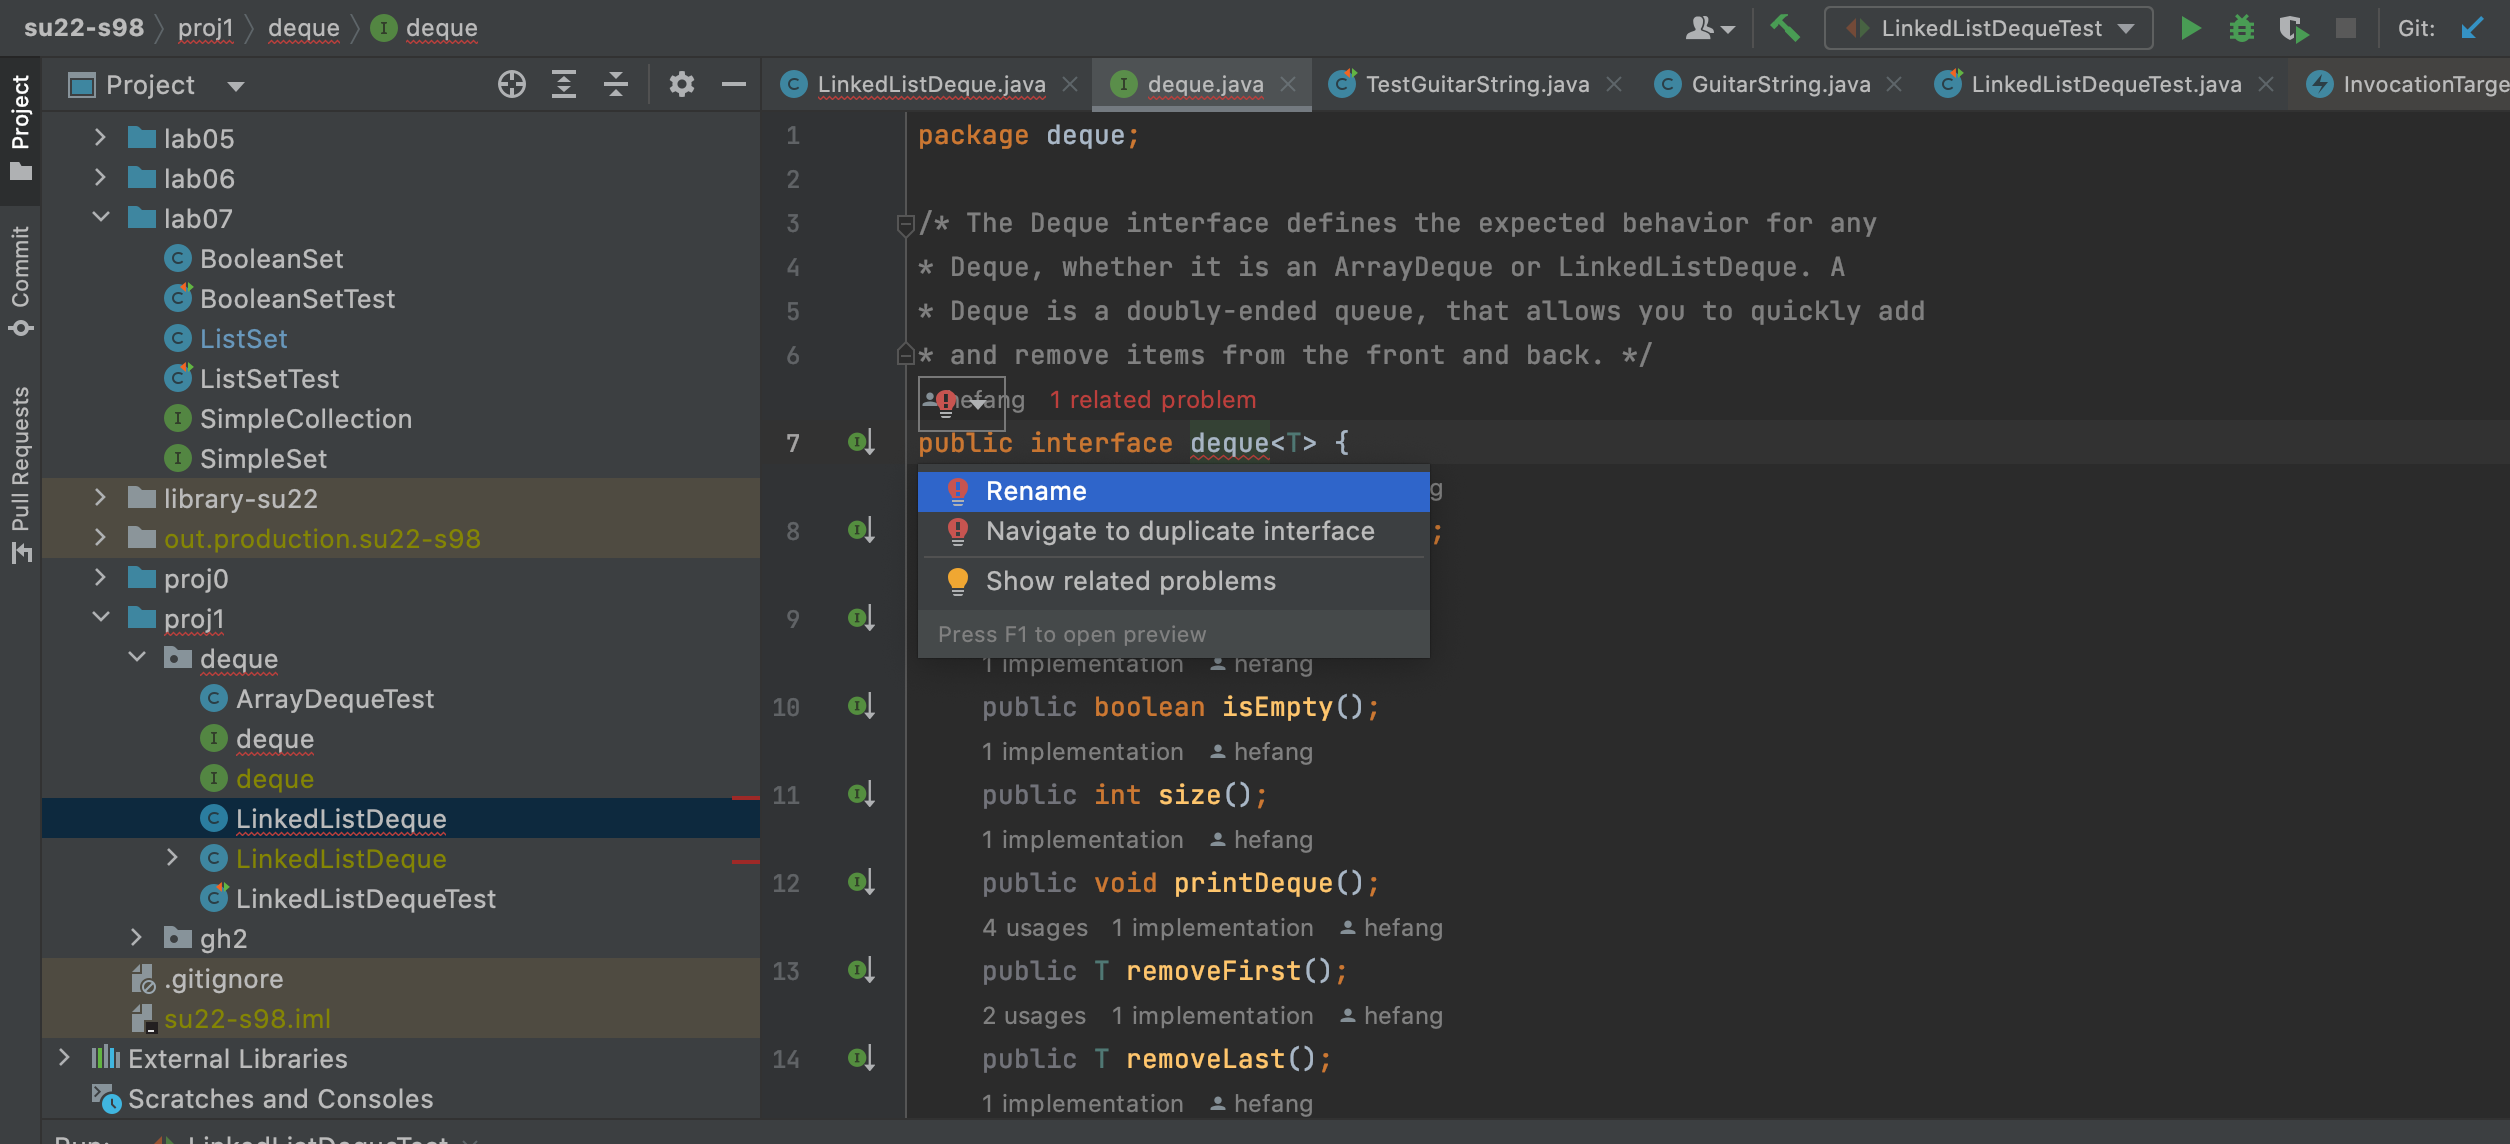The image size is (2510, 1144).
Task: Click the Git update project arrow icon
Action: pyautogui.click(x=2472, y=28)
